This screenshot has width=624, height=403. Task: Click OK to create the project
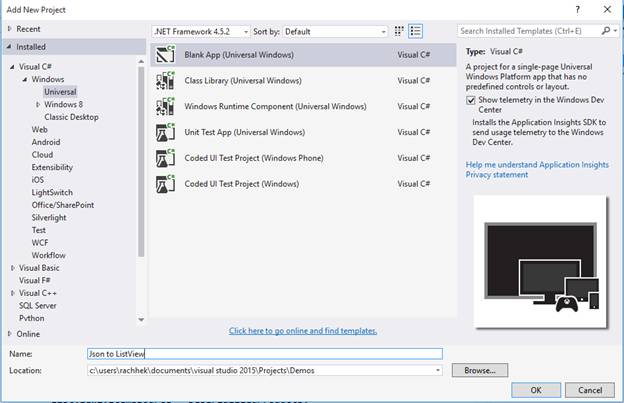[536, 390]
